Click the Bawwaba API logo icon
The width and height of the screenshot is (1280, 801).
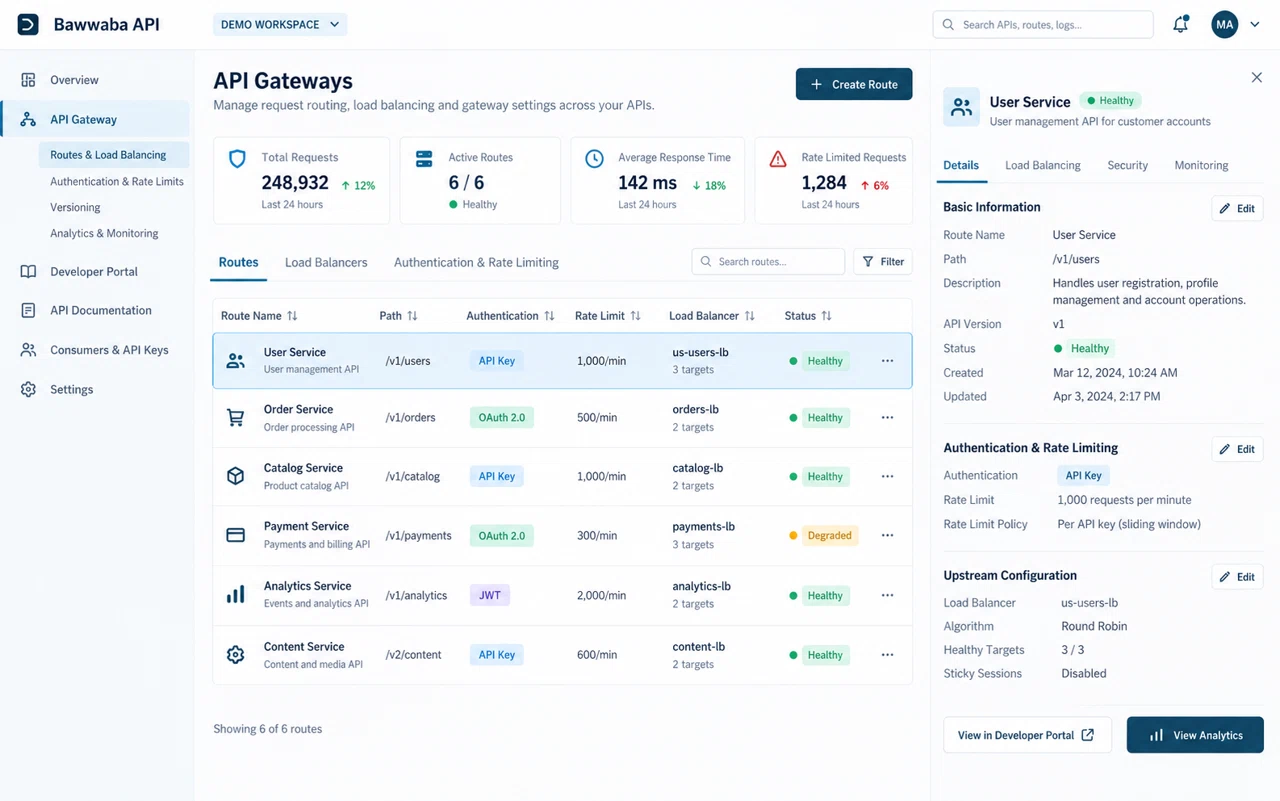pyautogui.click(x=28, y=24)
